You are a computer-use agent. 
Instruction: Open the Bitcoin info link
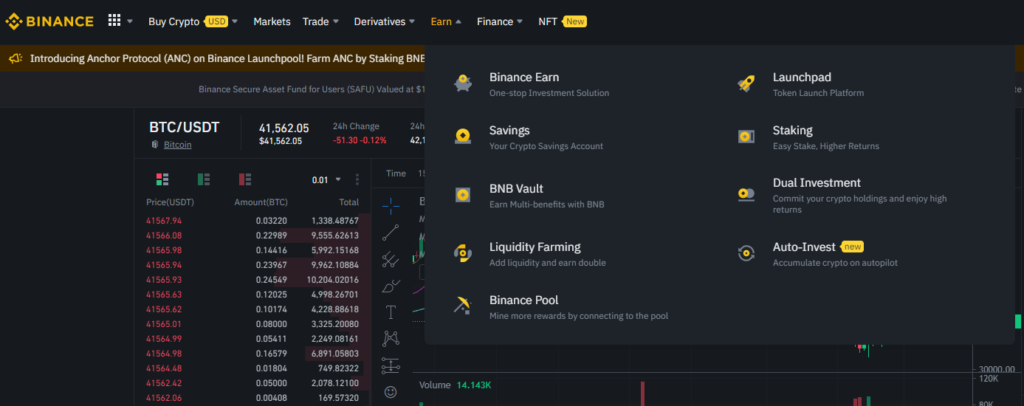178,145
